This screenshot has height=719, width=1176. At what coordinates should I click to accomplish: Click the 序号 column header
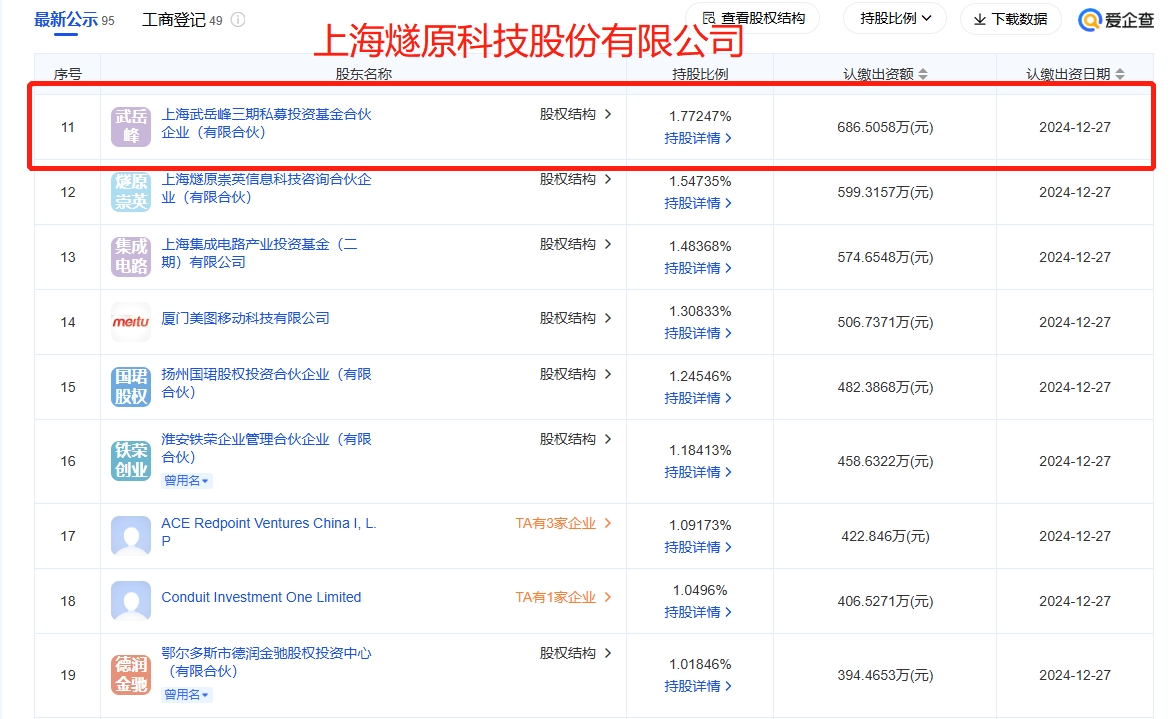68,74
